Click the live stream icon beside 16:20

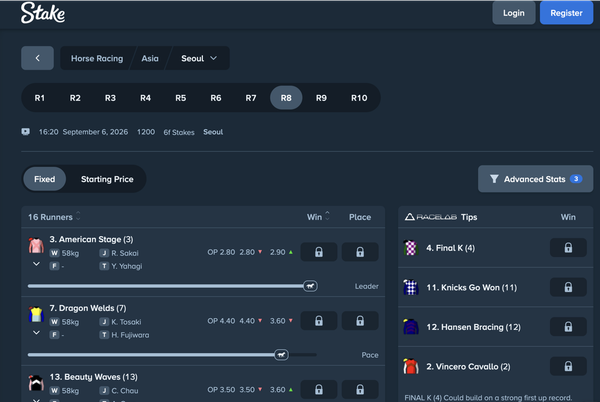tap(26, 132)
